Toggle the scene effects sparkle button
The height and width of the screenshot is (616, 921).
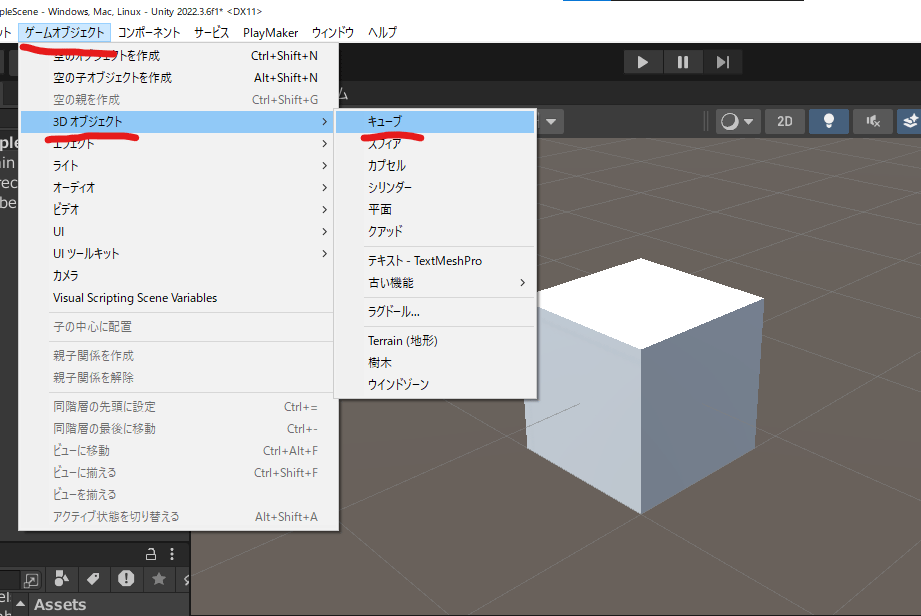point(910,122)
